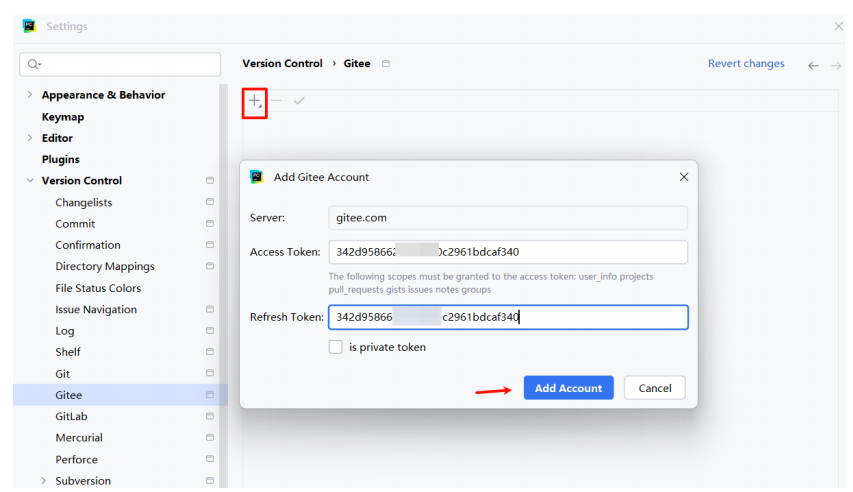
Task: Click the project-level icon on Version Control row
Action: pos(210,180)
